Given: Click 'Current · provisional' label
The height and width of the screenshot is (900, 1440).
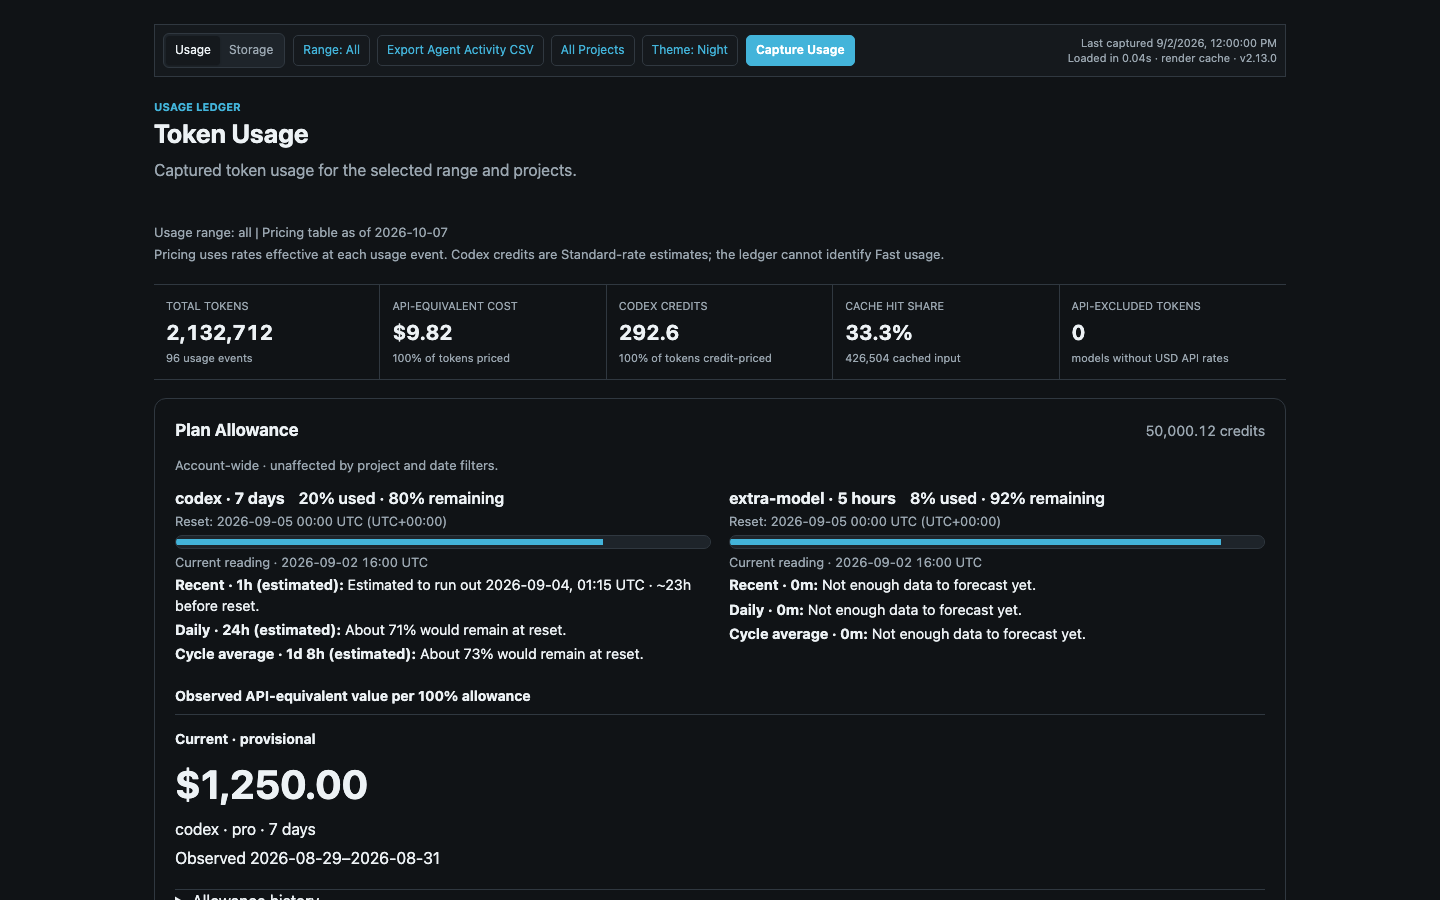Looking at the screenshot, I should [x=245, y=739].
